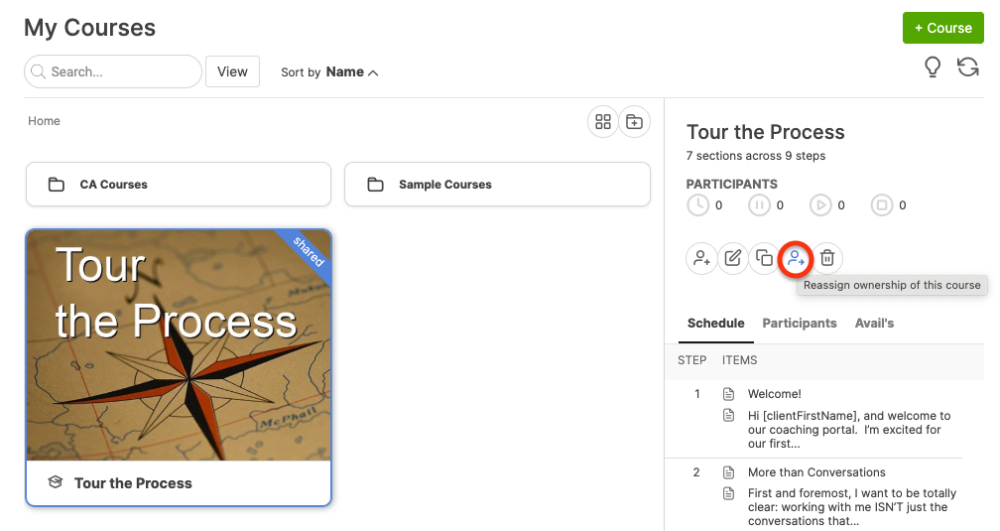Click the reassign ownership icon
This screenshot has height=531, width=1000.
[x=796, y=258]
